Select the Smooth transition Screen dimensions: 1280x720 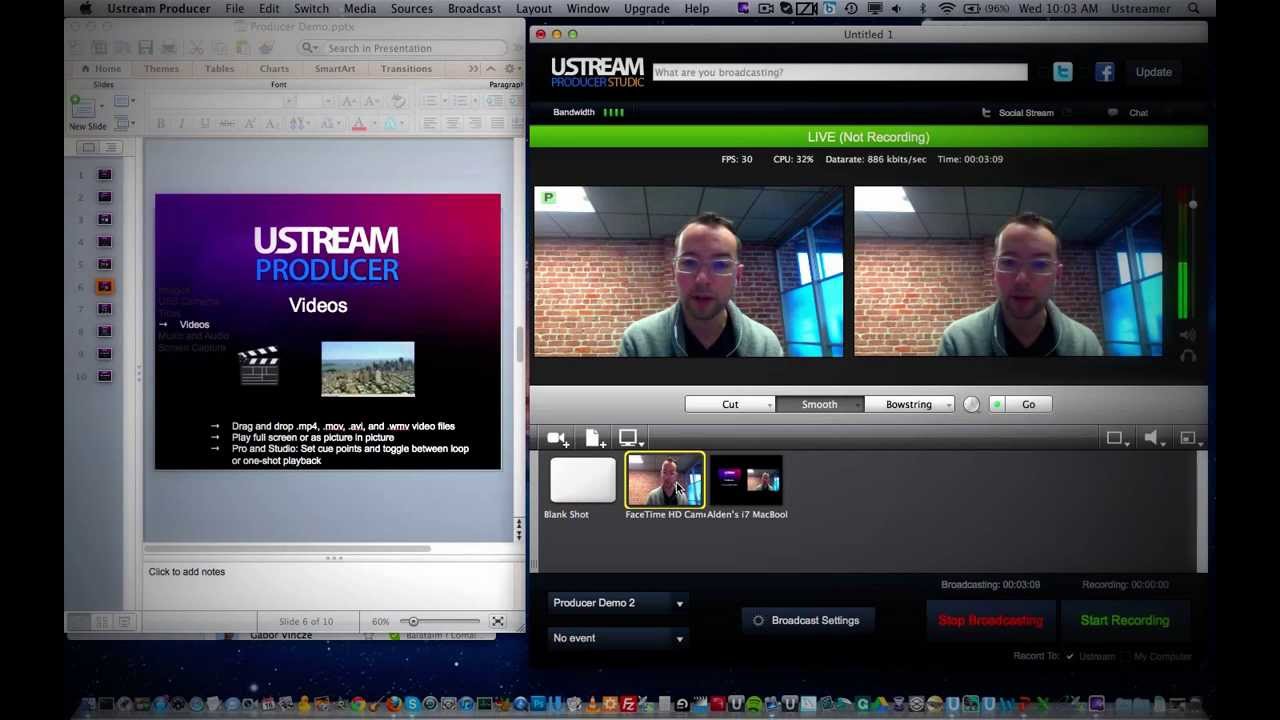point(819,404)
